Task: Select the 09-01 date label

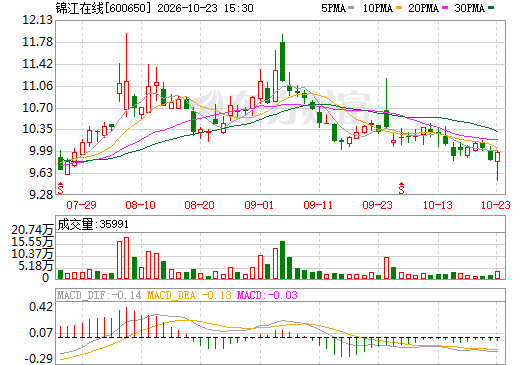Action: click(x=259, y=205)
